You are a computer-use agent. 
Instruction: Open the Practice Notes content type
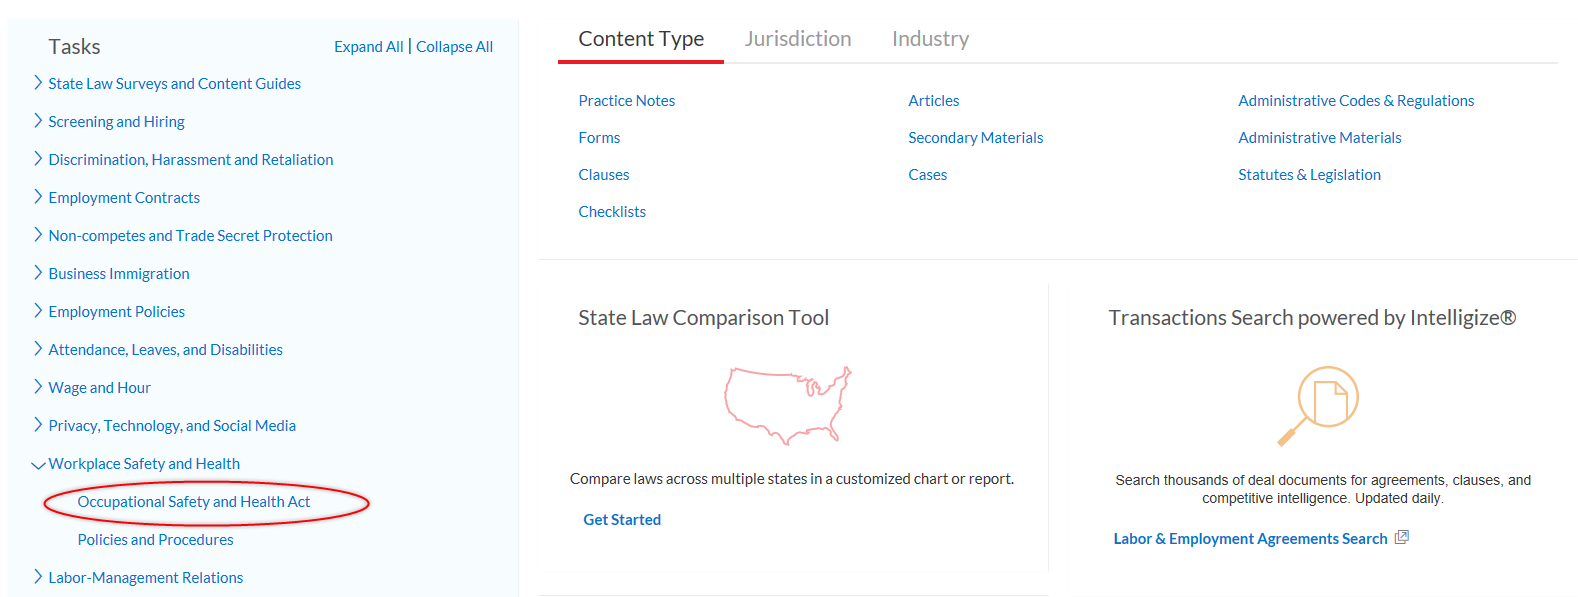pos(627,101)
